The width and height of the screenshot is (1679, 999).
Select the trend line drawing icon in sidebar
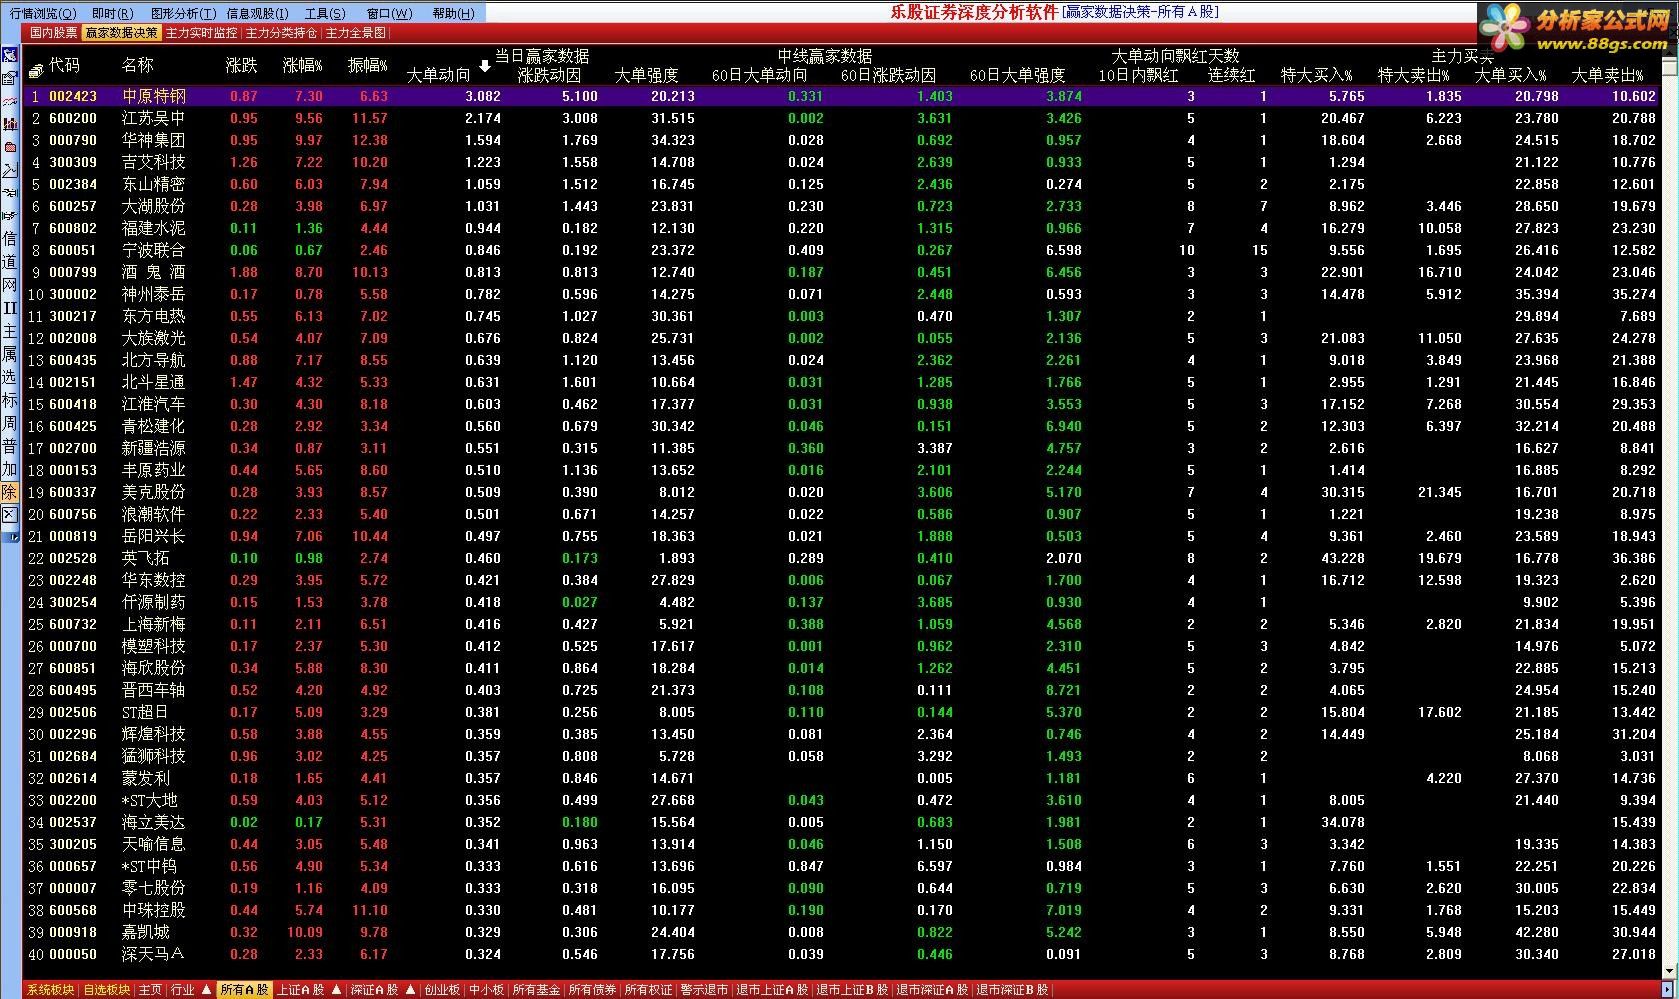point(9,170)
